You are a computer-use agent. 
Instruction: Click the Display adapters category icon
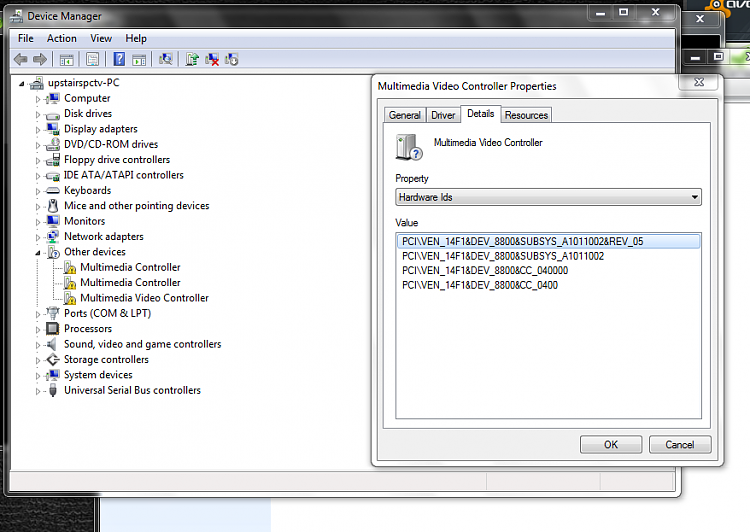click(x=53, y=129)
